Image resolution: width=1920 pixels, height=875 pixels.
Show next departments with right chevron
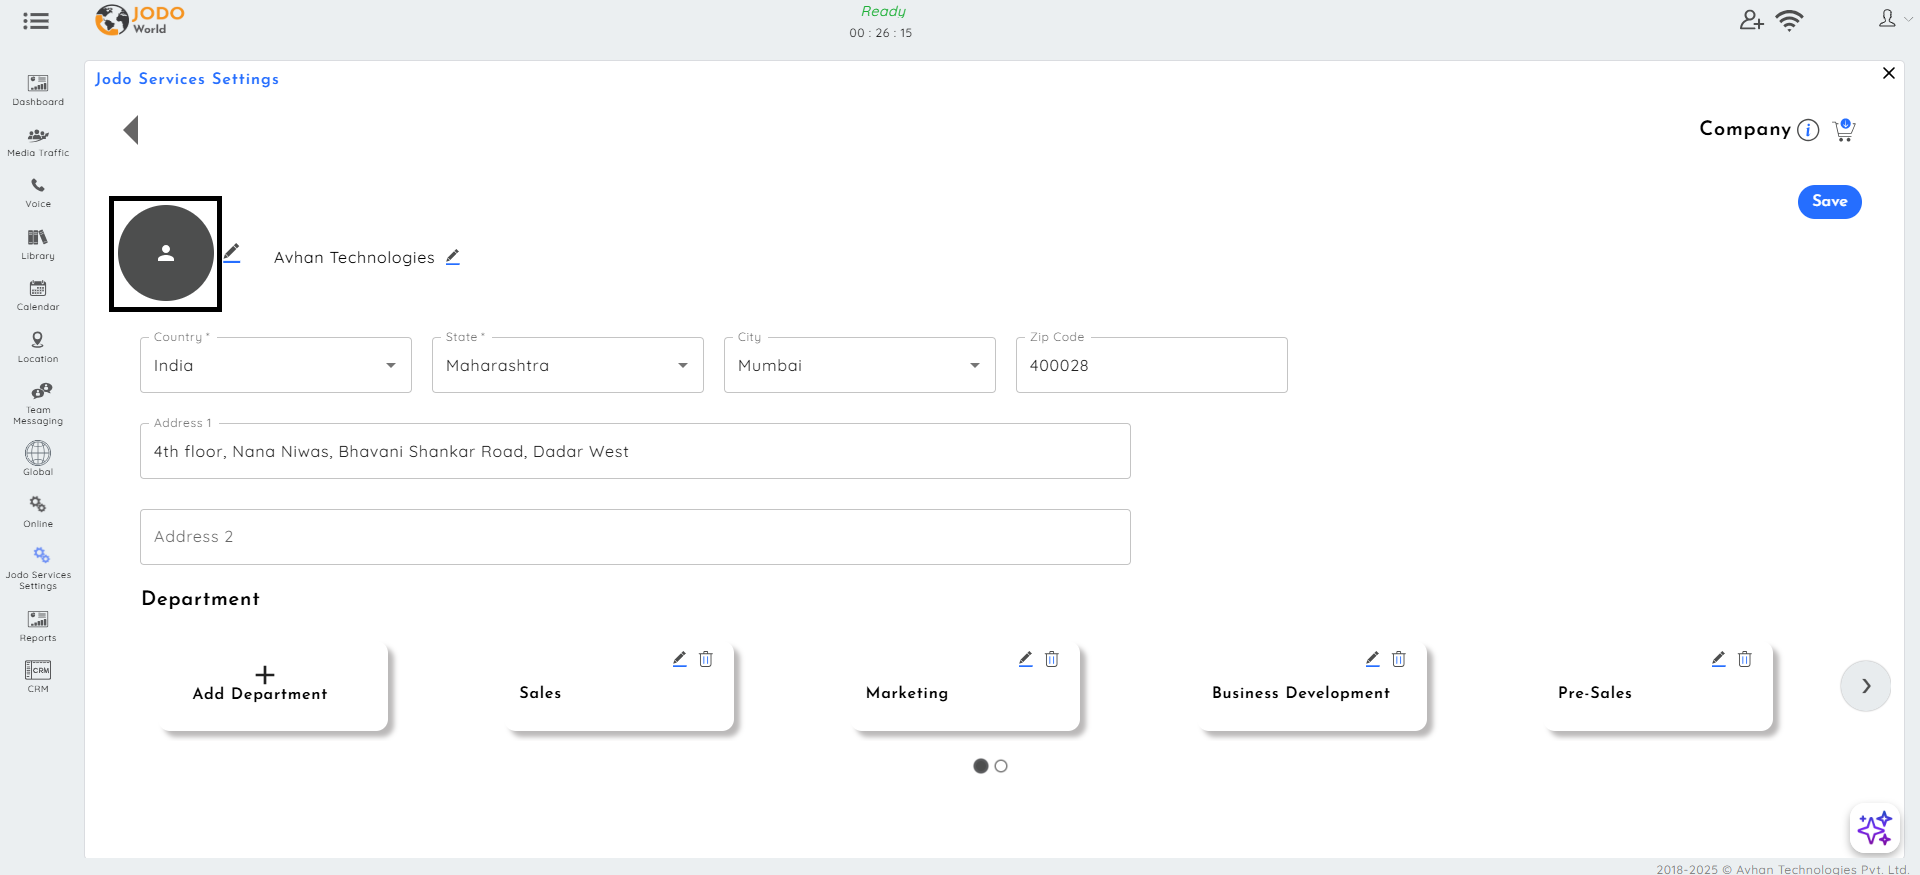tap(1866, 686)
